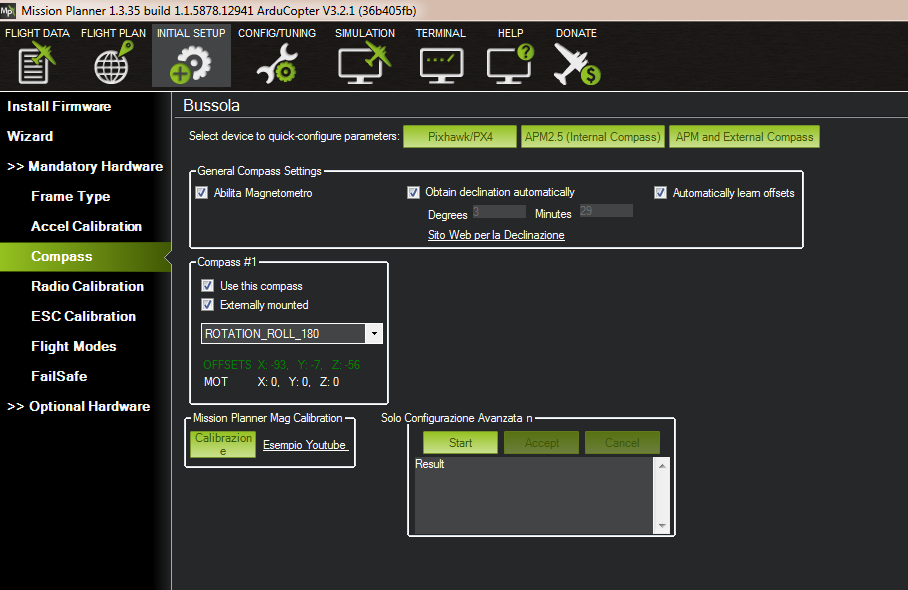Select Flight Modes in sidebar

74,346
